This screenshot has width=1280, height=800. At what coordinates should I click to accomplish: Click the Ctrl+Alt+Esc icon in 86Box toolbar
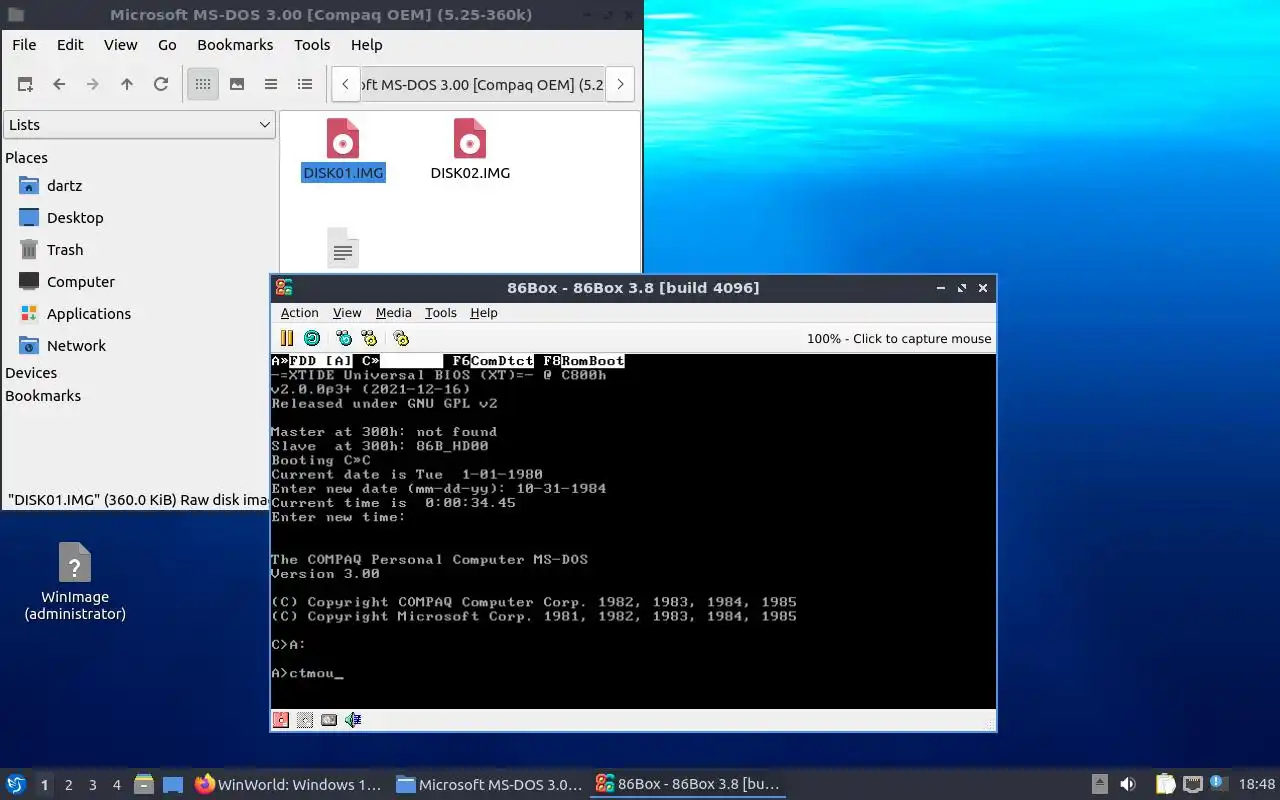pos(369,338)
